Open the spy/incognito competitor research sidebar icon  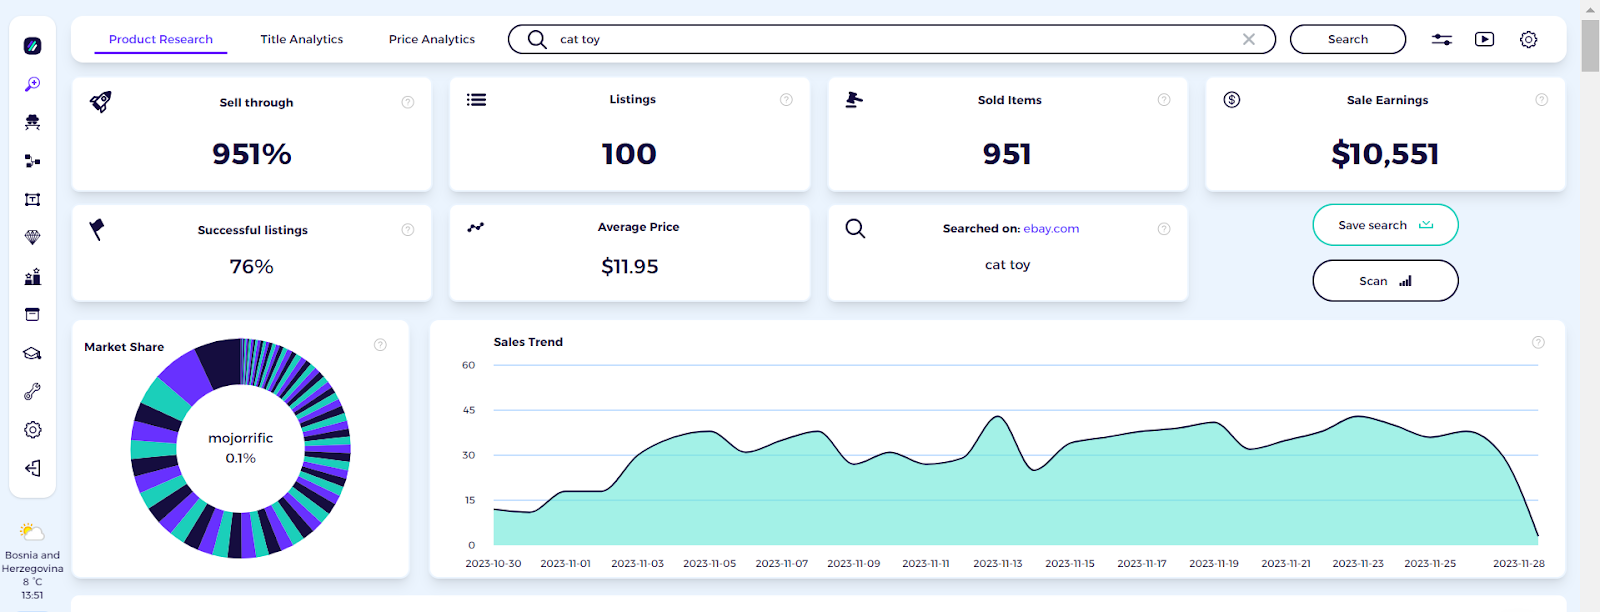tap(32, 122)
